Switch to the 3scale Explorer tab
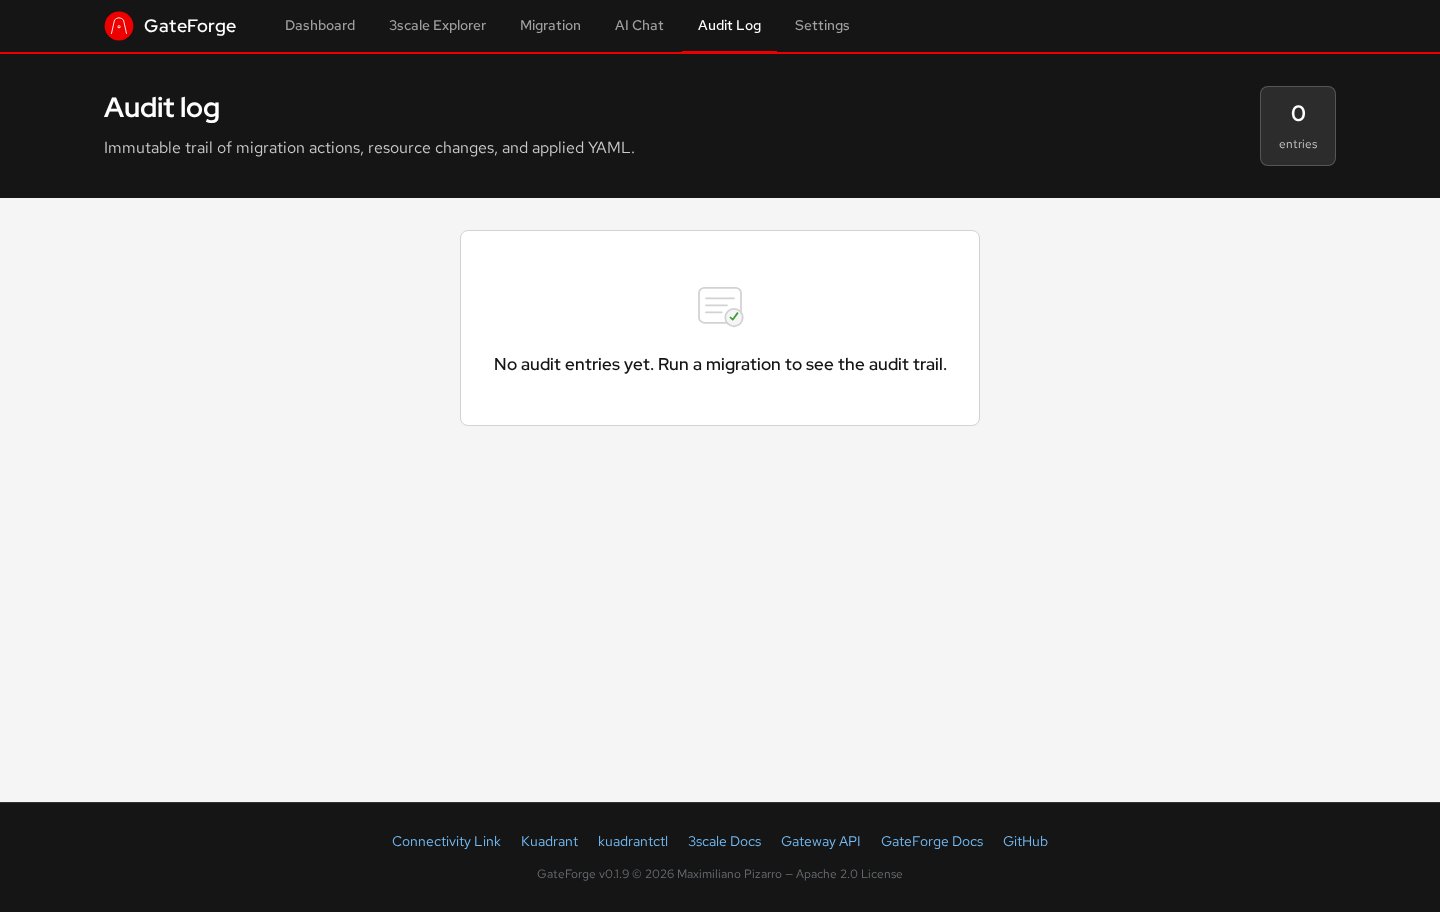 coord(437,26)
